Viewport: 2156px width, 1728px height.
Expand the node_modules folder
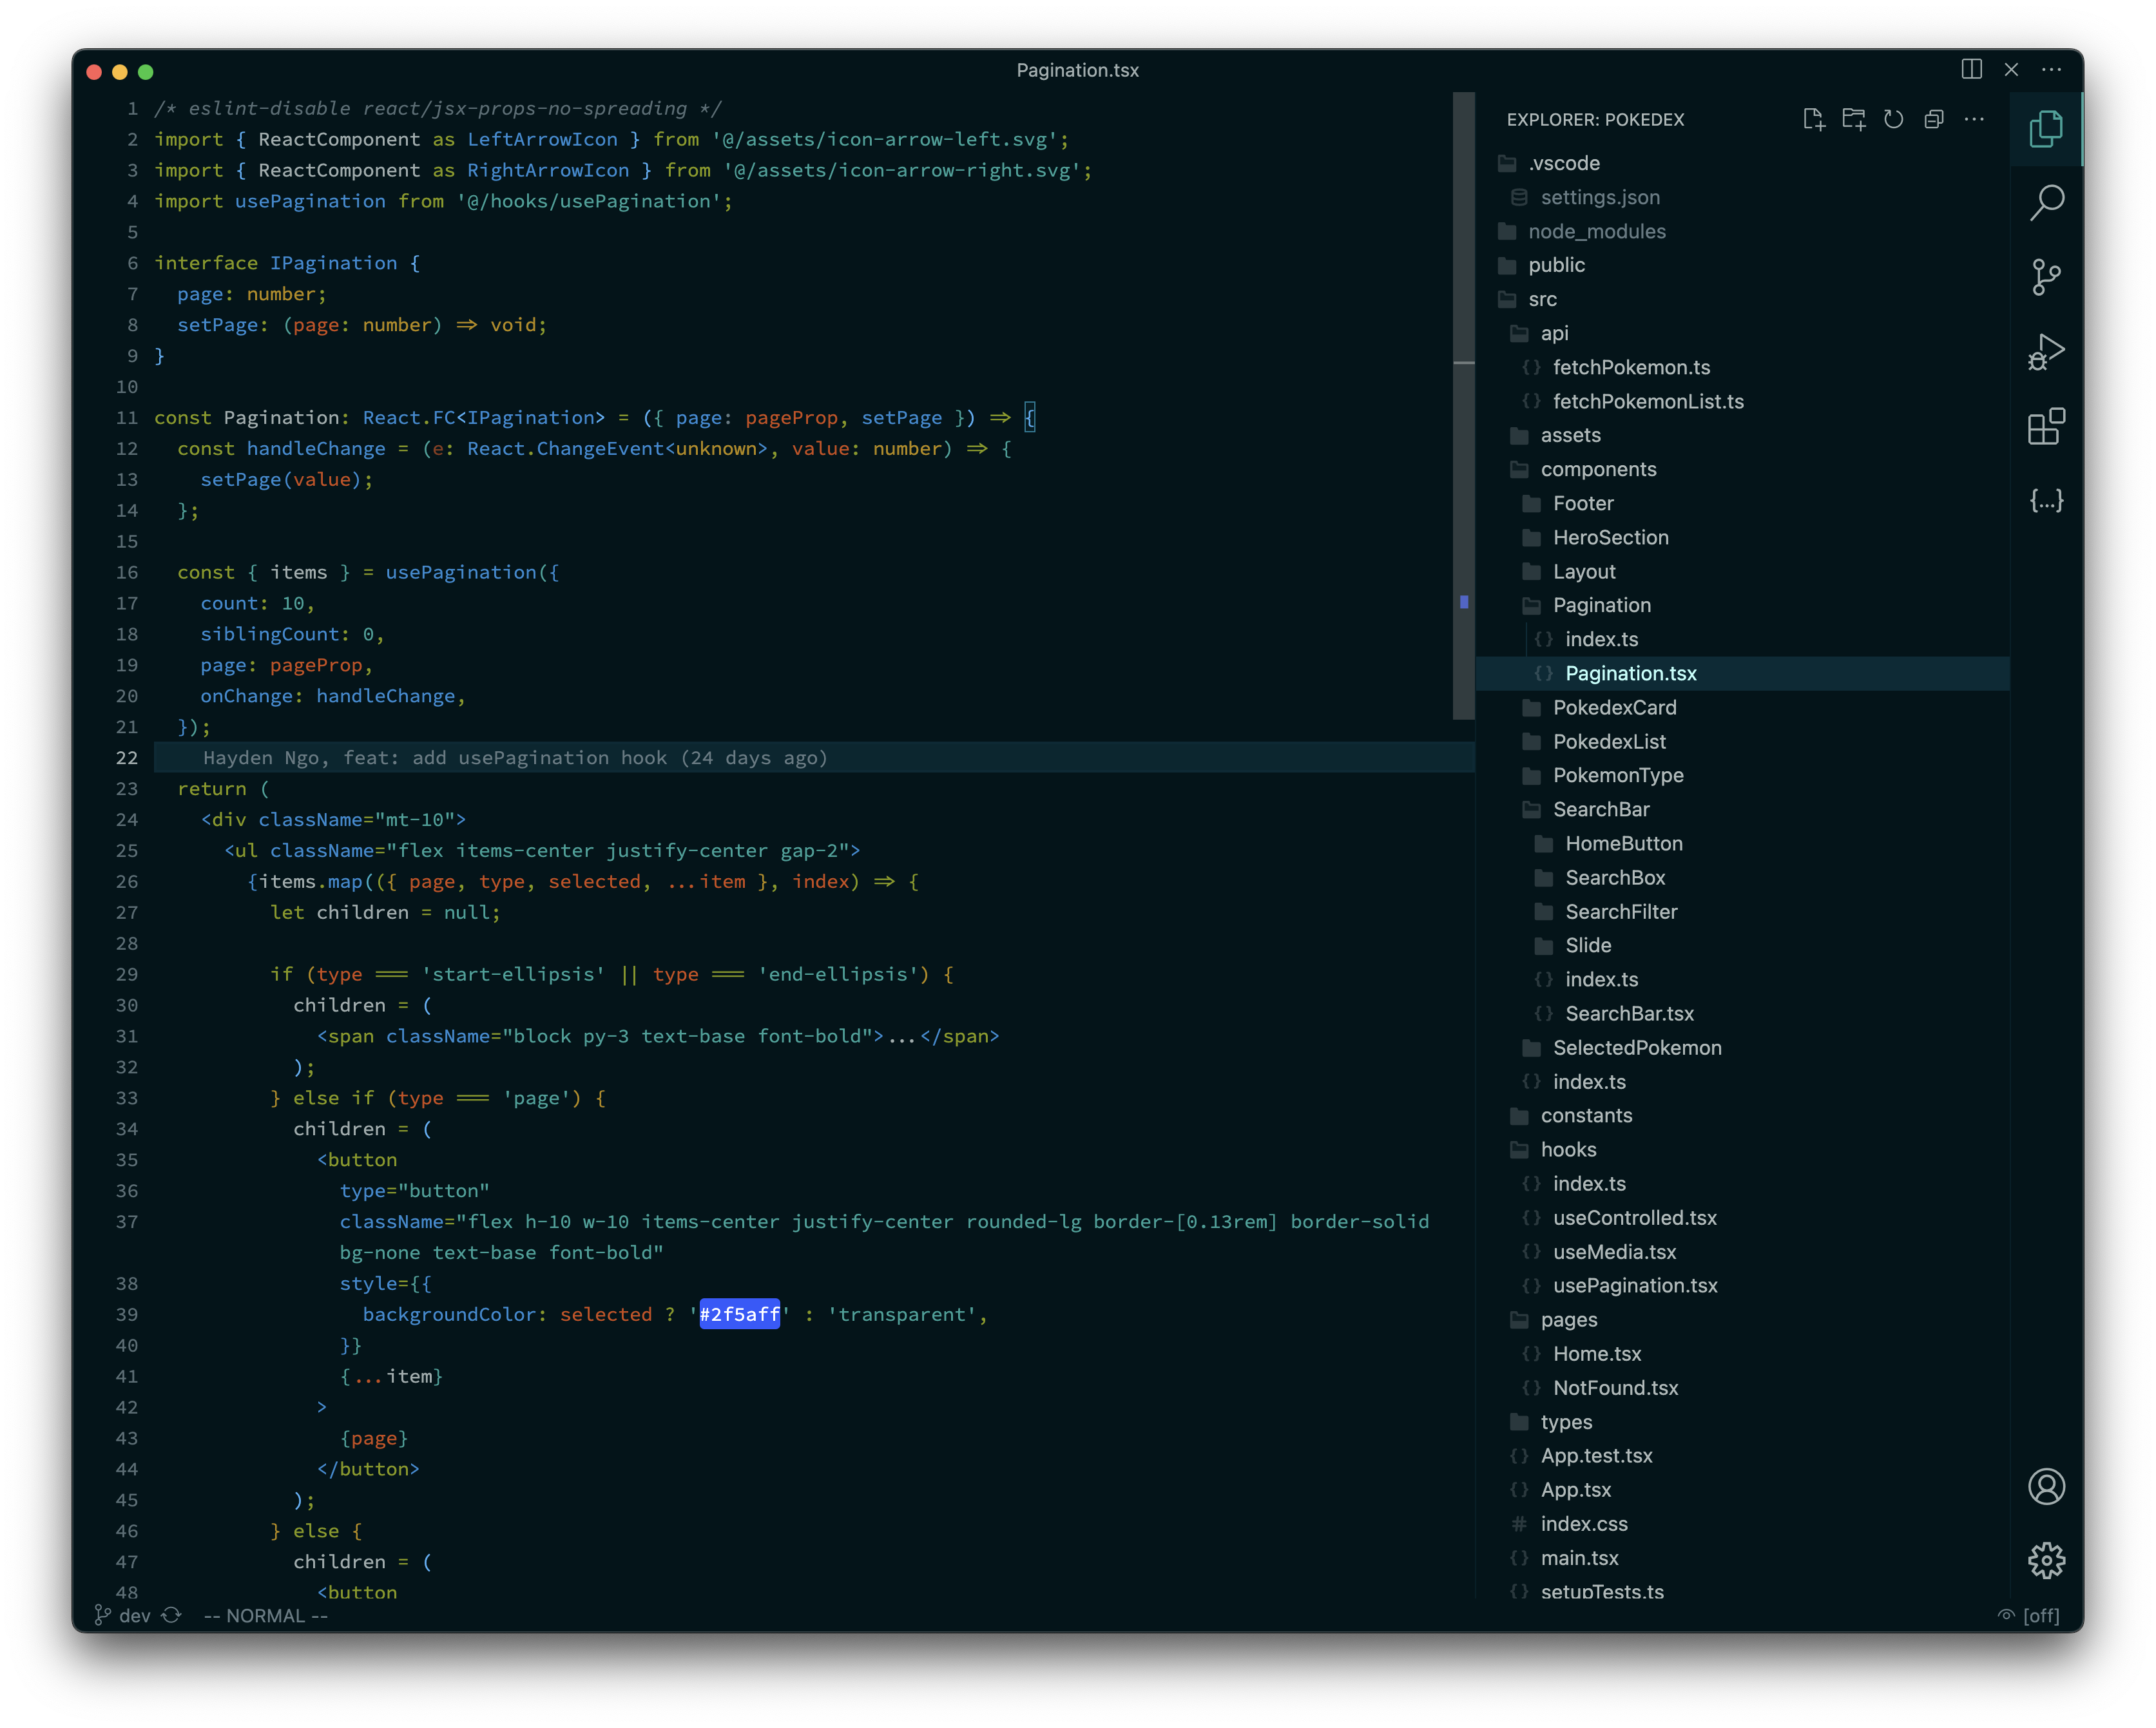tap(1596, 232)
